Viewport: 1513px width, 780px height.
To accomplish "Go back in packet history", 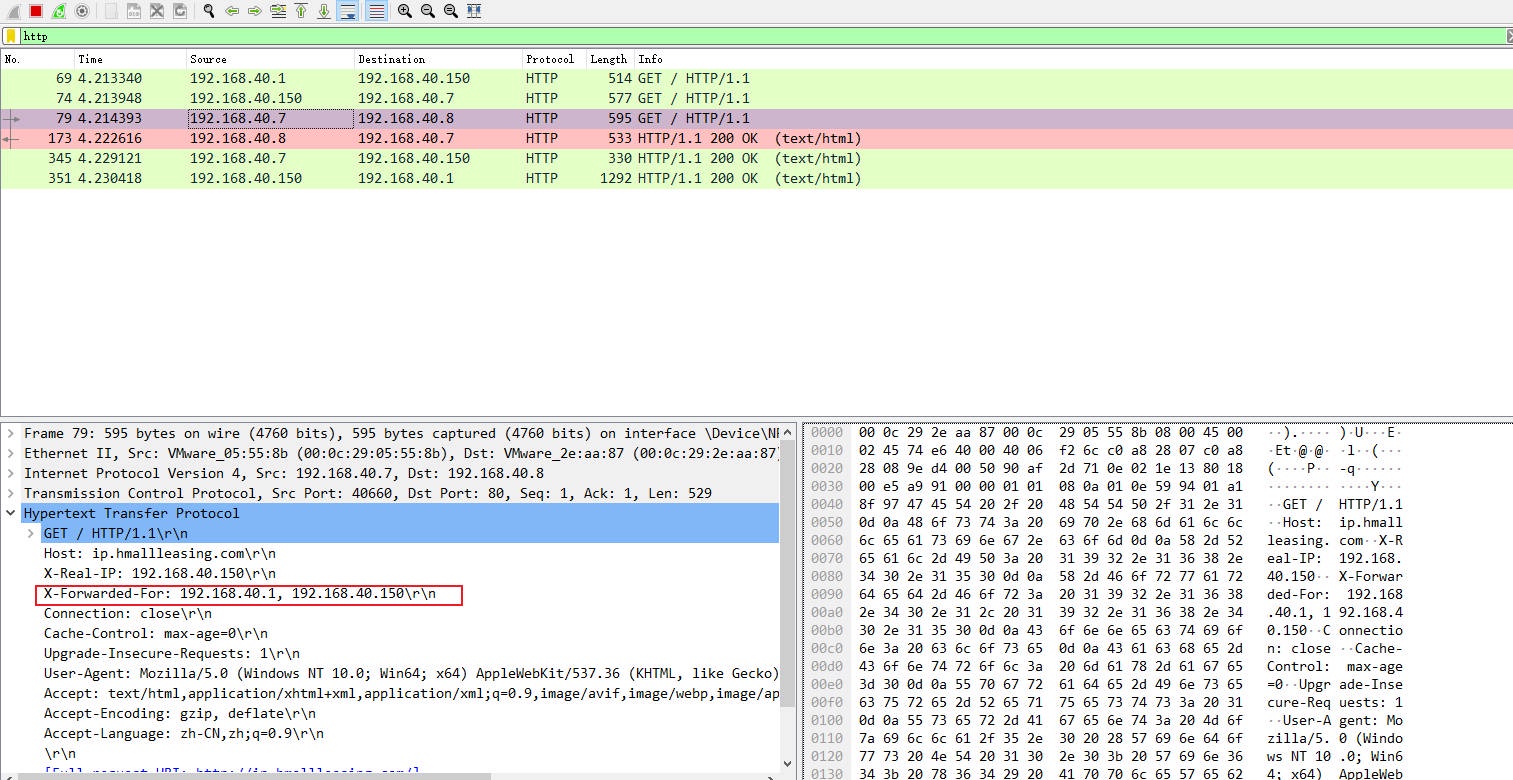I will click(x=232, y=11).
